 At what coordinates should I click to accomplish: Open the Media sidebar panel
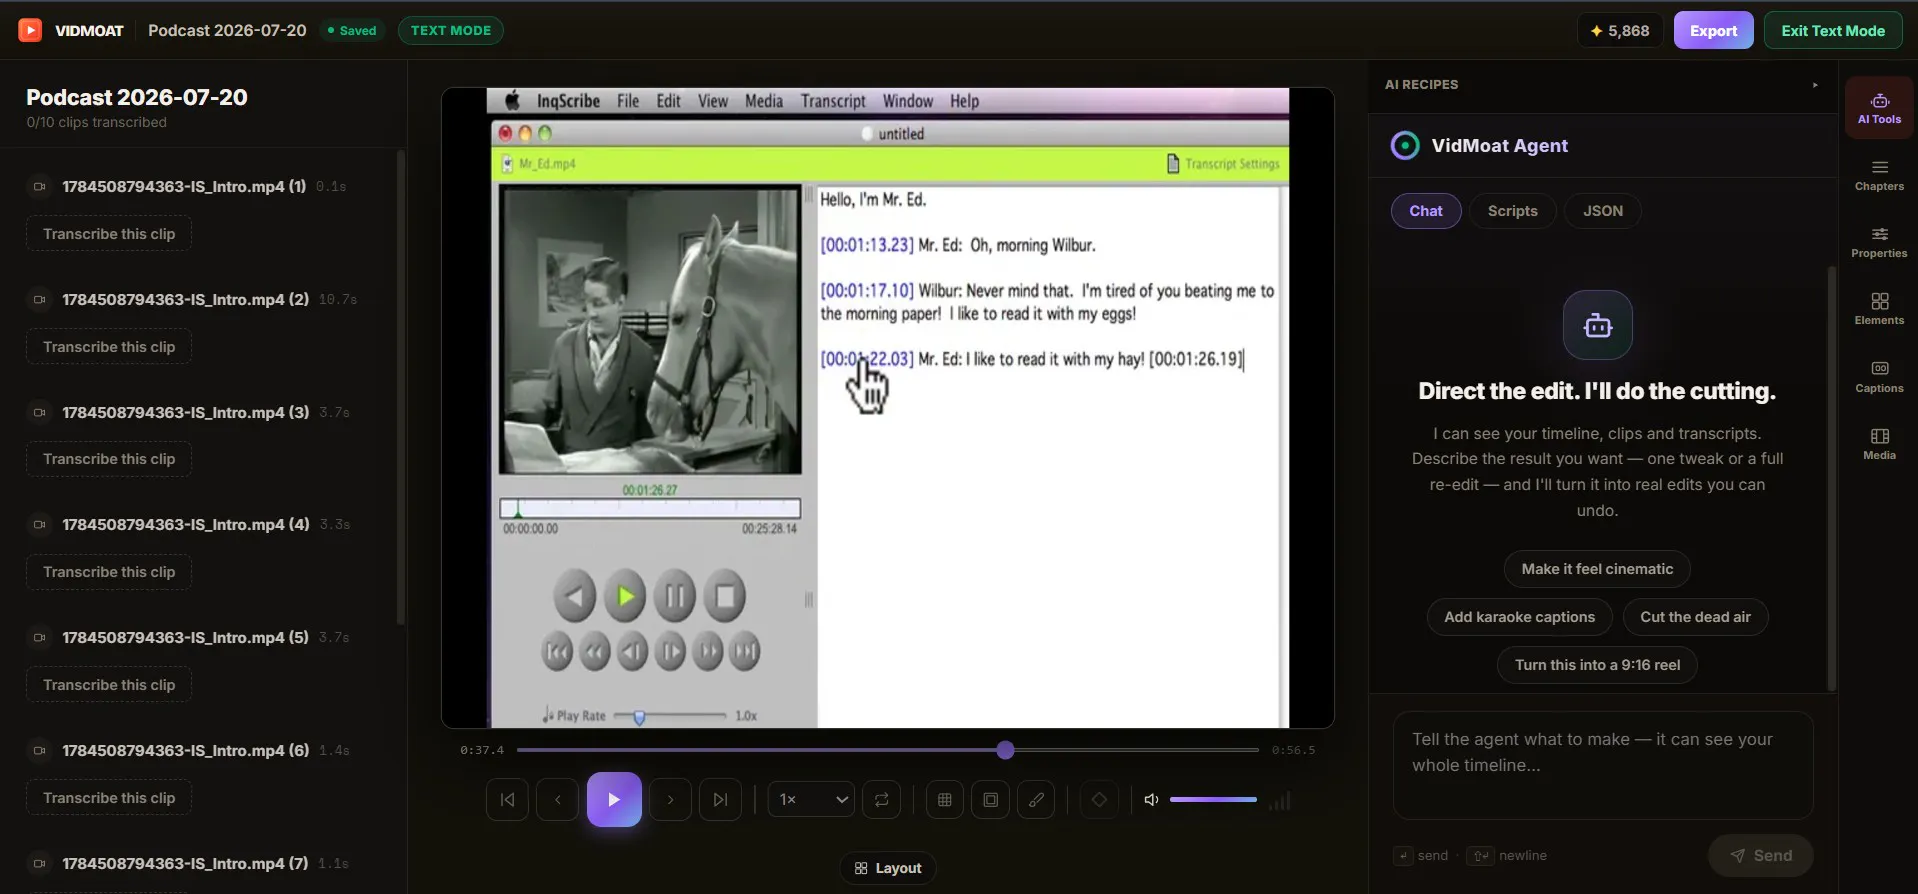click(1879, 444)
